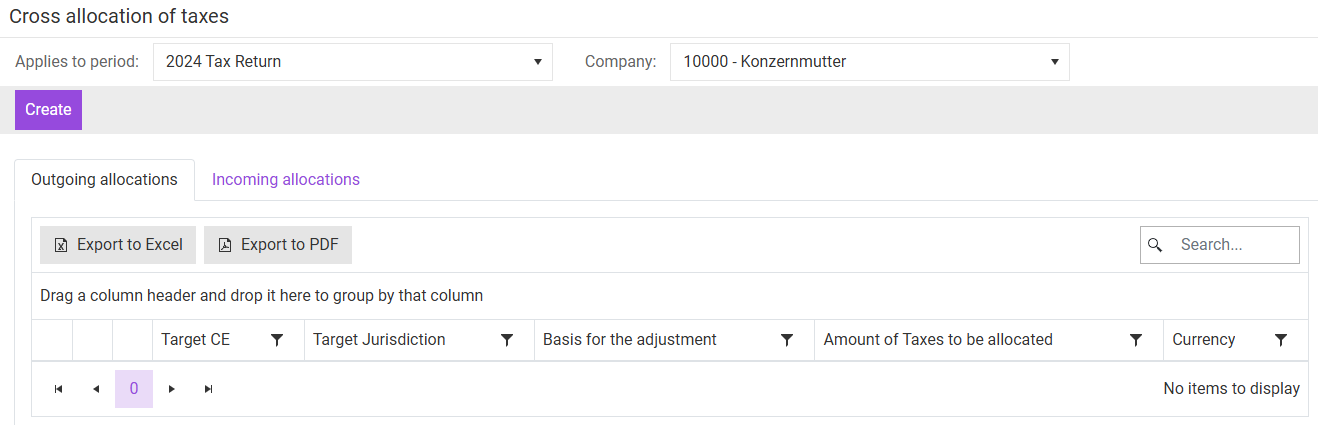Go to the next grid page
Screen dimensions: 1318x425
[x=172, y=389]
